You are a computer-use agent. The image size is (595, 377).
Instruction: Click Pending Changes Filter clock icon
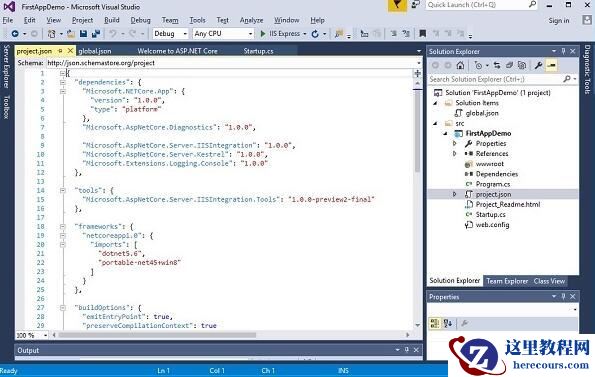click(x=478, y=65)
